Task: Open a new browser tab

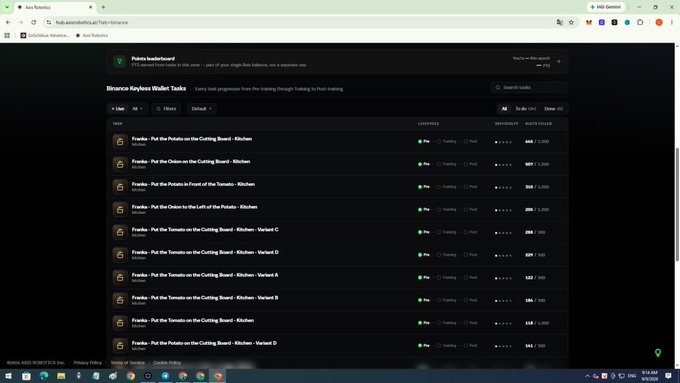Action: pos(103,7)
